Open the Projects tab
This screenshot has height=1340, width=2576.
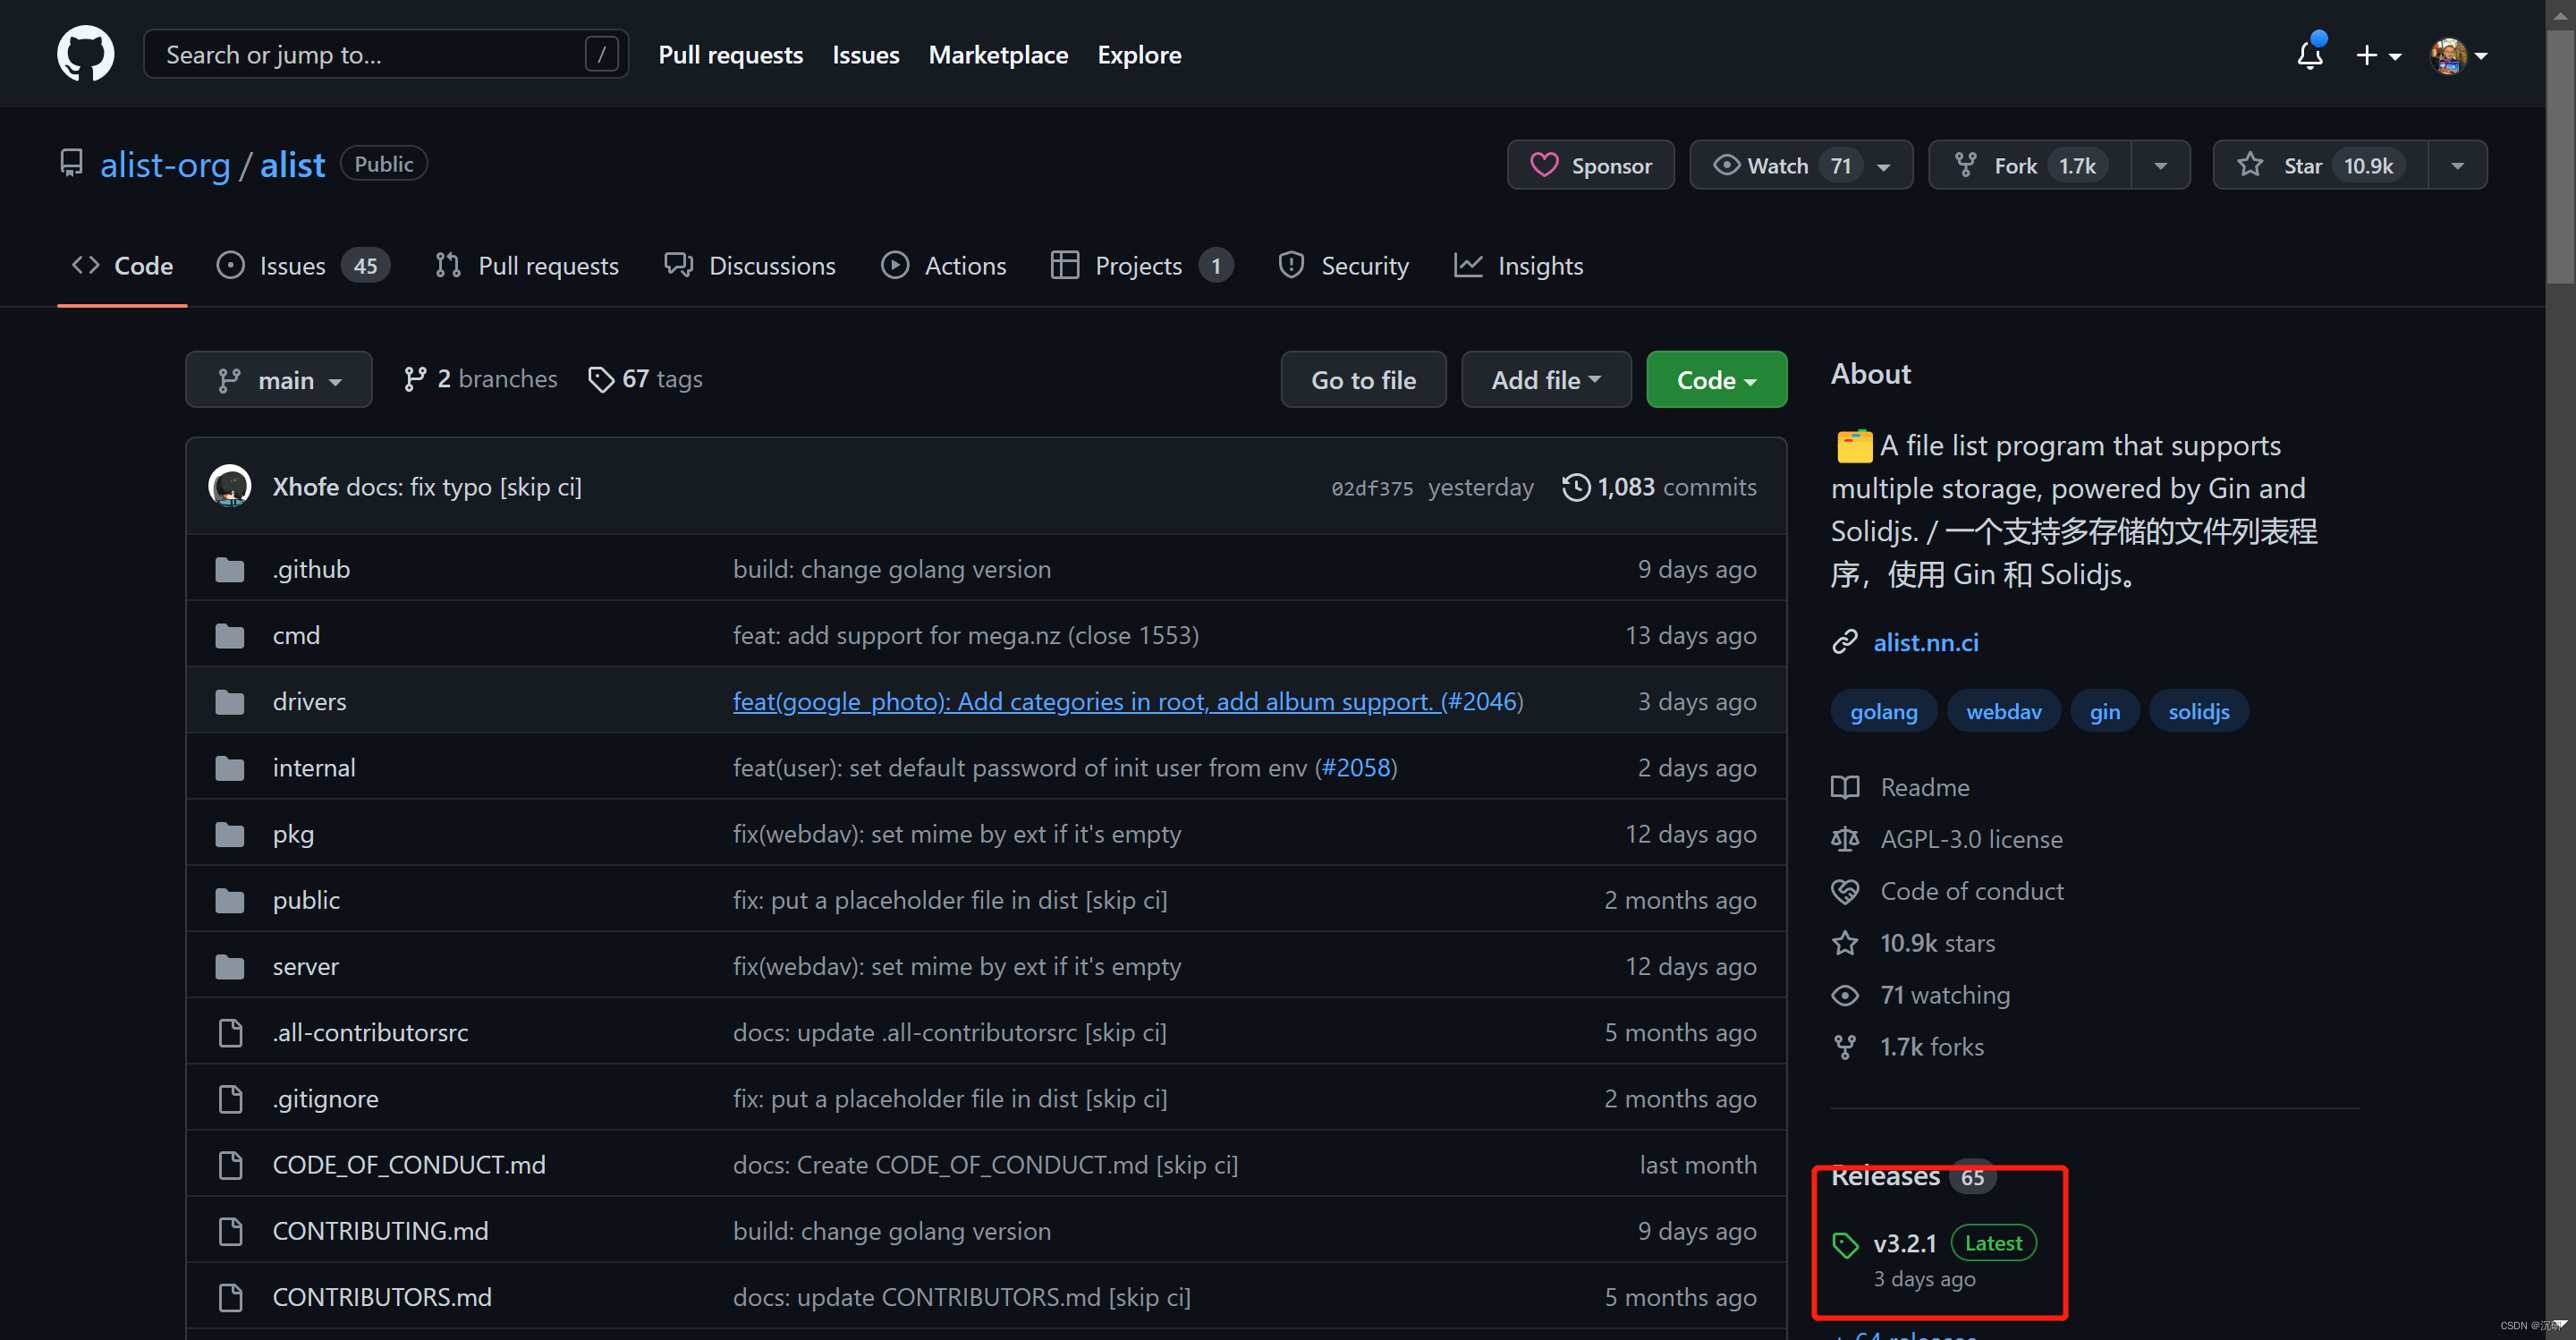pos(1142,265)
